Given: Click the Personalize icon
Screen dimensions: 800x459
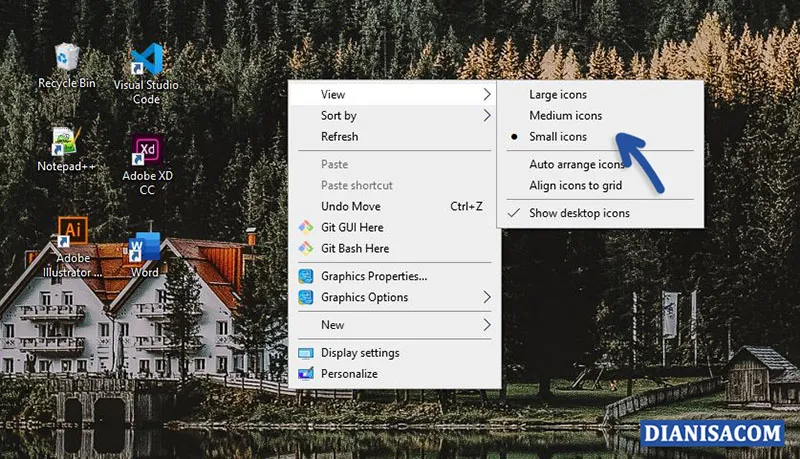Looking at the screenshot, I should (x=306, y=374).
